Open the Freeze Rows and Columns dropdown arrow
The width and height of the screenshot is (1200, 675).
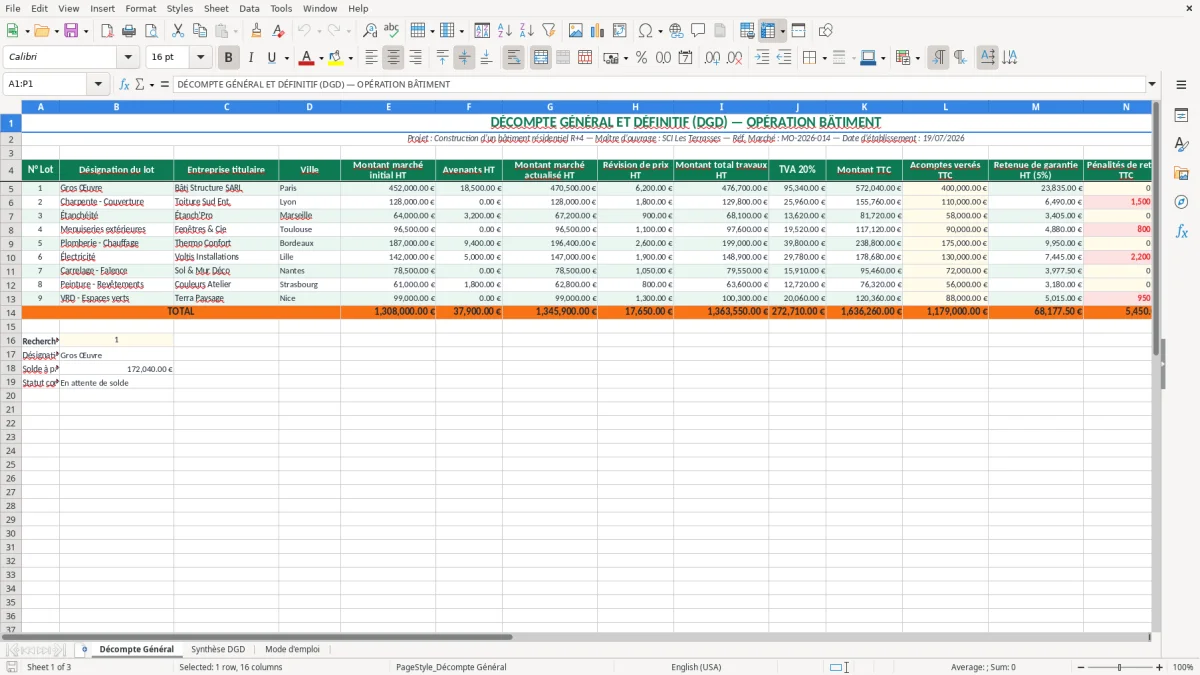(x=782, y=31)
